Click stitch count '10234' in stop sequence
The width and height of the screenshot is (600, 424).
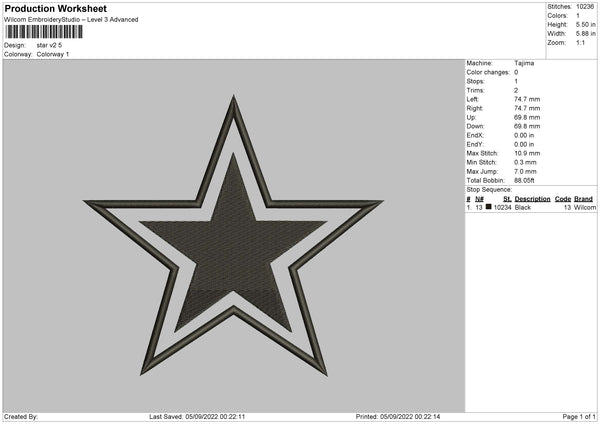(502, 207)
